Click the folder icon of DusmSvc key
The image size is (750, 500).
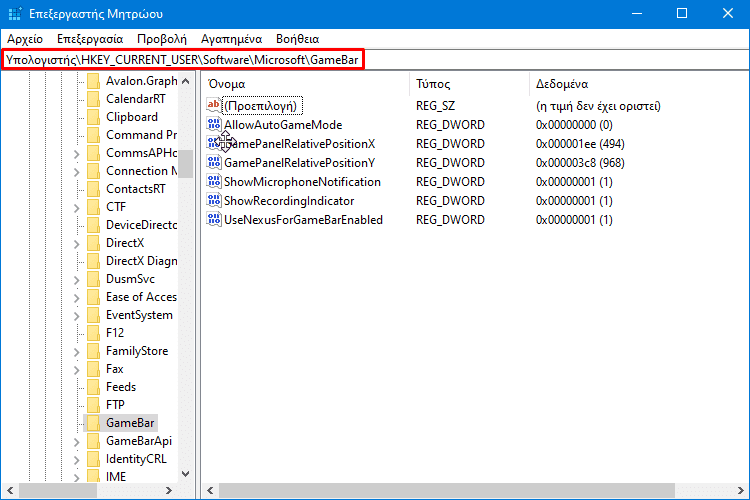click(x=93, y=278)
